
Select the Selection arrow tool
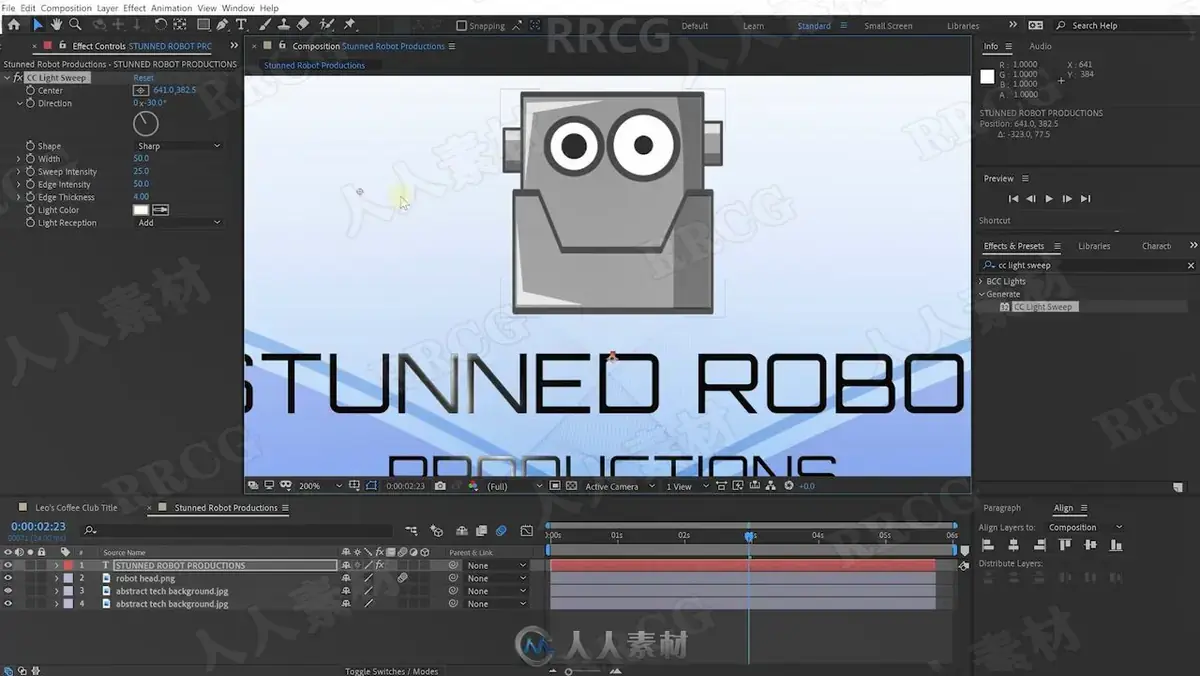[x=38, y=24]
